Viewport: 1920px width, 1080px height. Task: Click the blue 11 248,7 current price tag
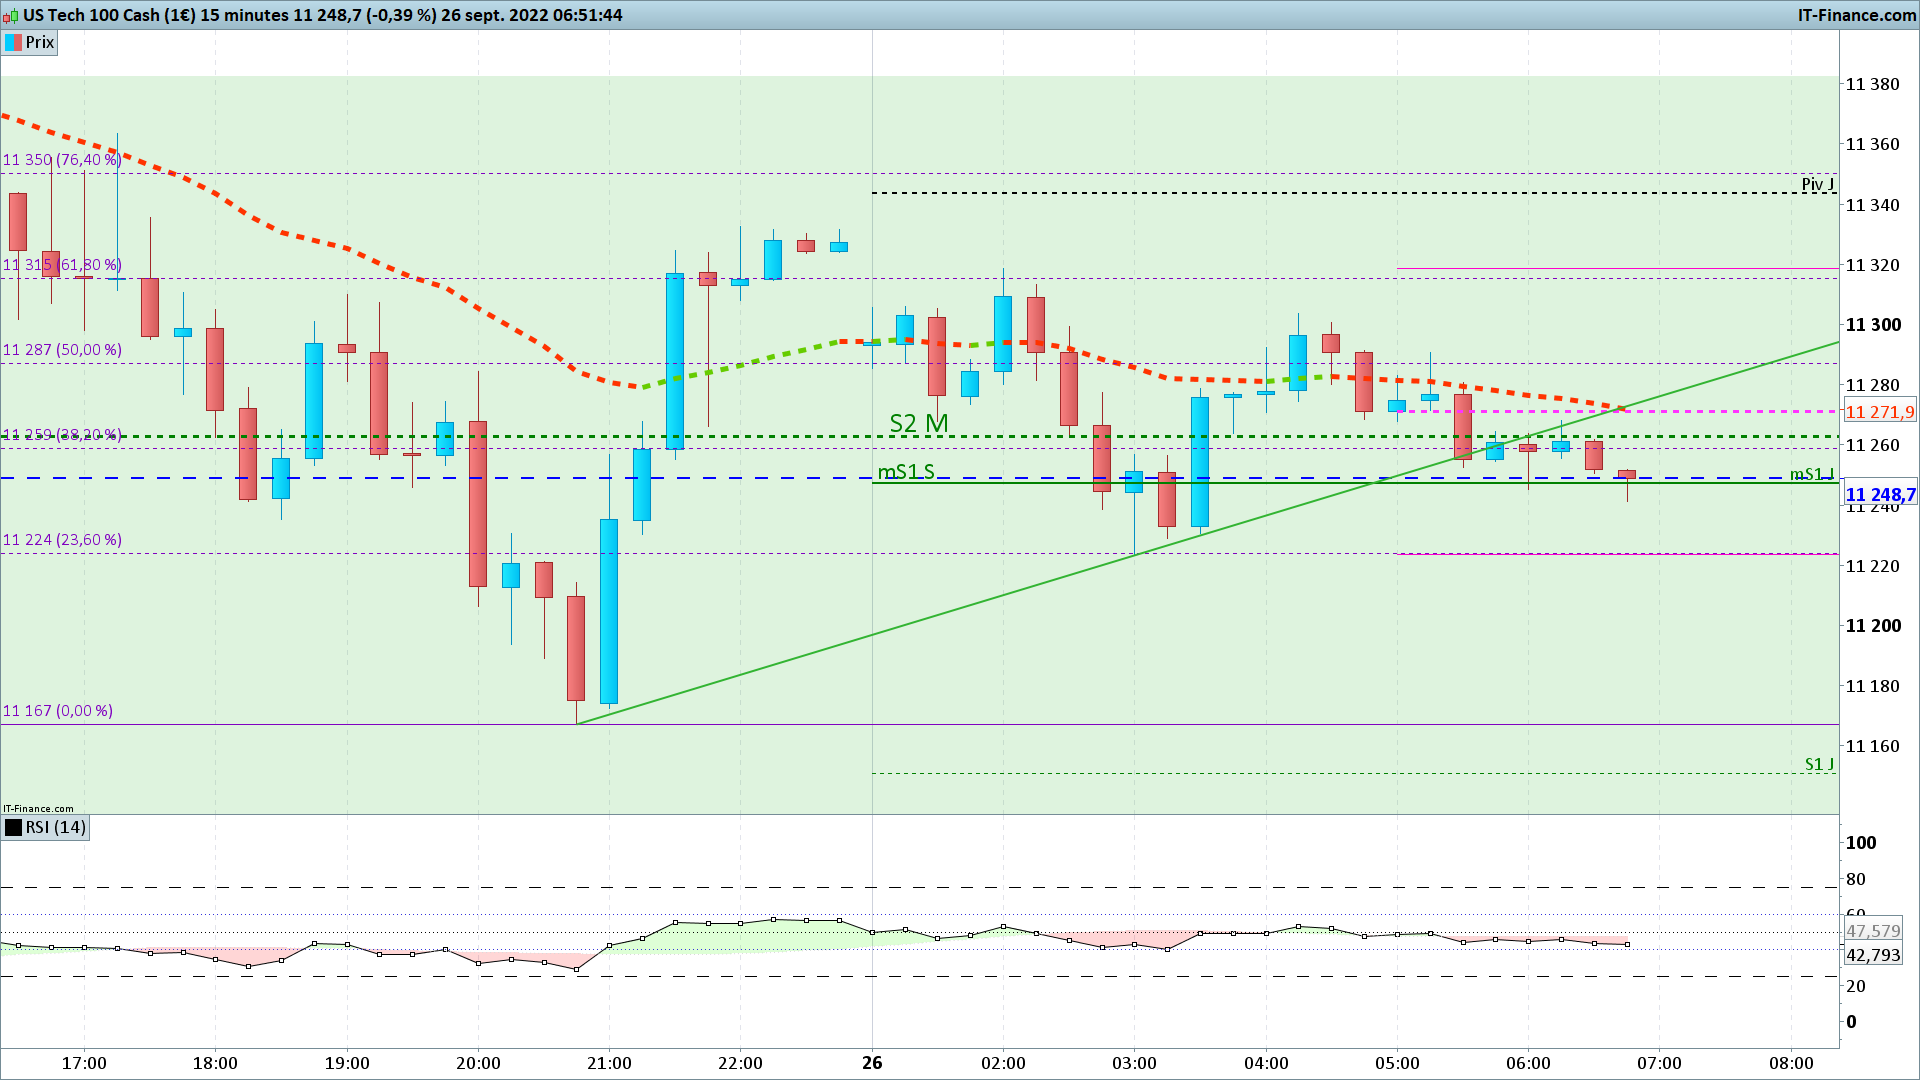1879,495
